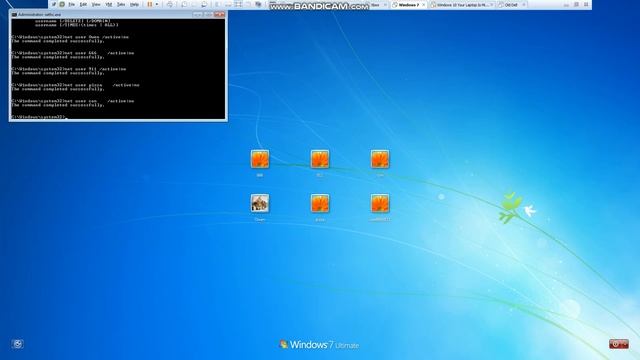Image resolution: width=640 pixels, height=360 pixels.
Task: Open the VMware Tabs menu
Action: [x=121, y=4]
